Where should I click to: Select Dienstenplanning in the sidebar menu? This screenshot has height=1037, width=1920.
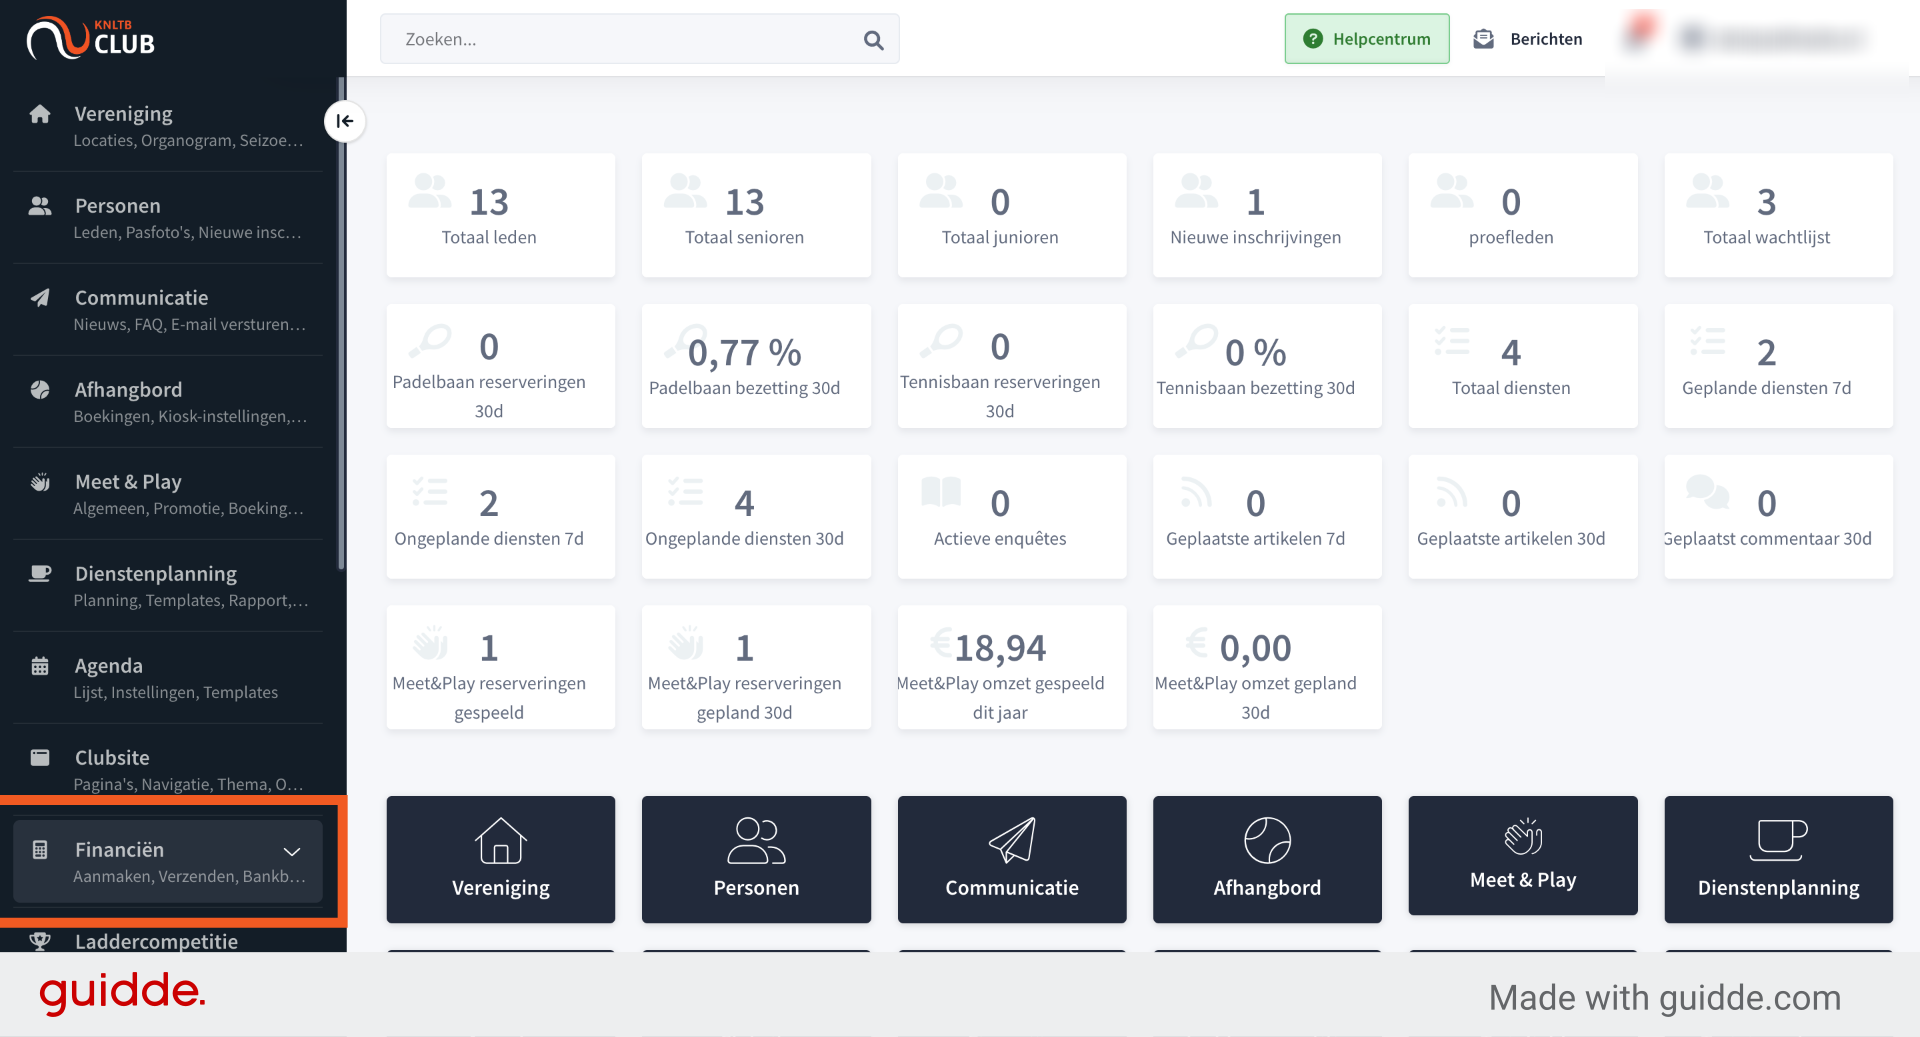click(x=168, y=586)
